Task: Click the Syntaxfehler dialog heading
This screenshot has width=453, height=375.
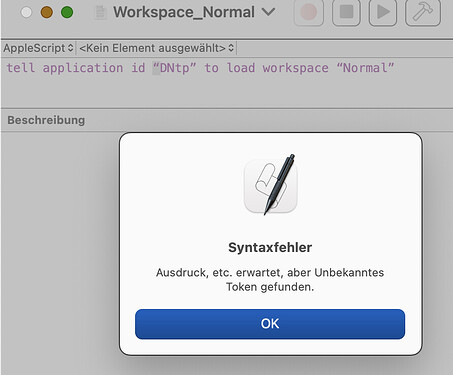Action: (x=270, y=247)
